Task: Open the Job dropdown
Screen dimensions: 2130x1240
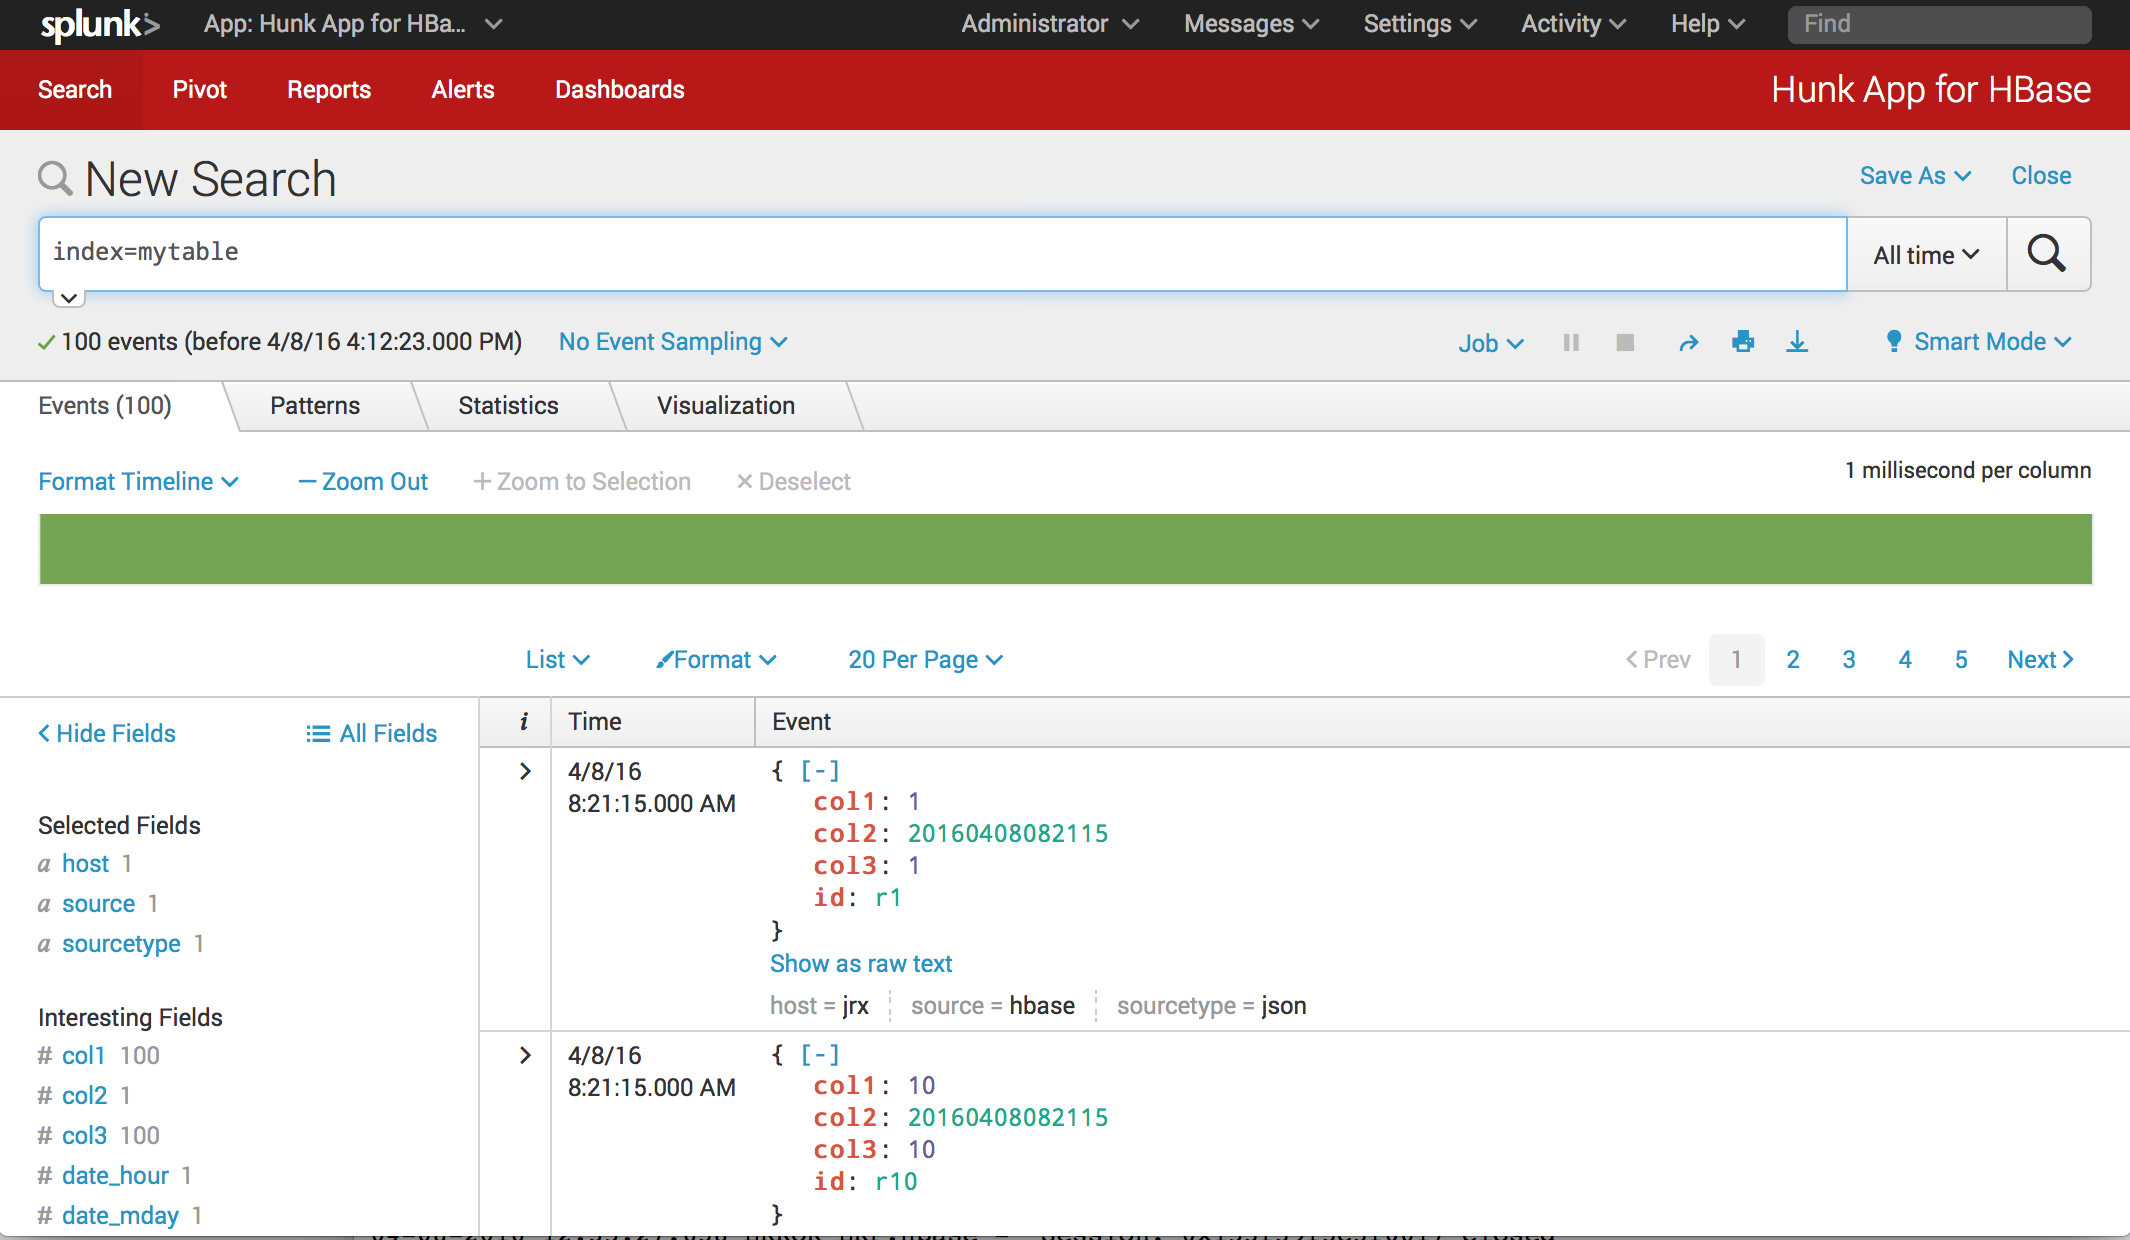Action: click(x=1491, y=343)
